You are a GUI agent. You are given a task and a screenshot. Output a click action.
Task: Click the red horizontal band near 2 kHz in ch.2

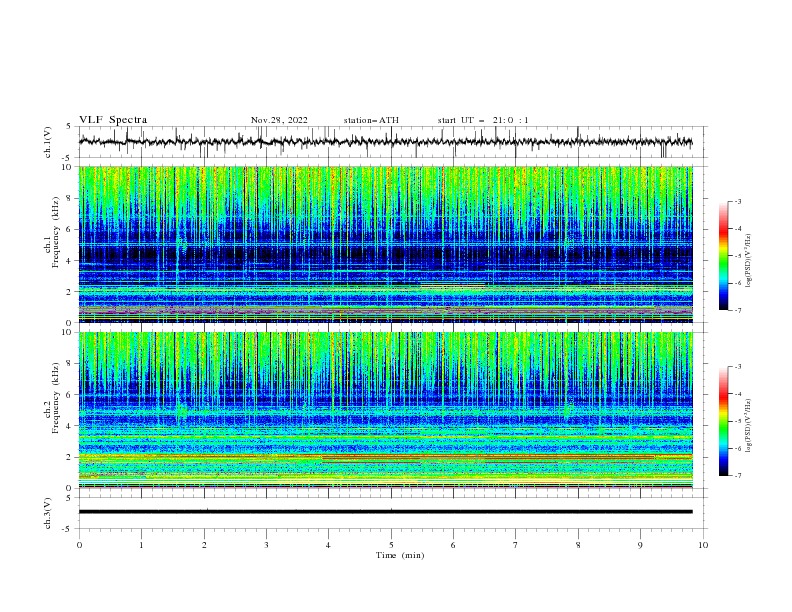coord(488,457)
